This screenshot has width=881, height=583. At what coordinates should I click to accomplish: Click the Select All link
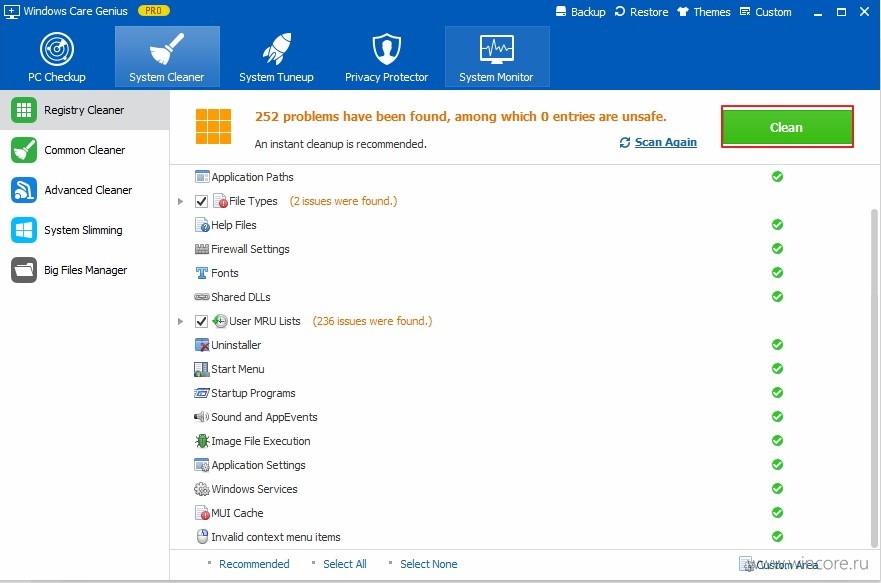(344, 564)
